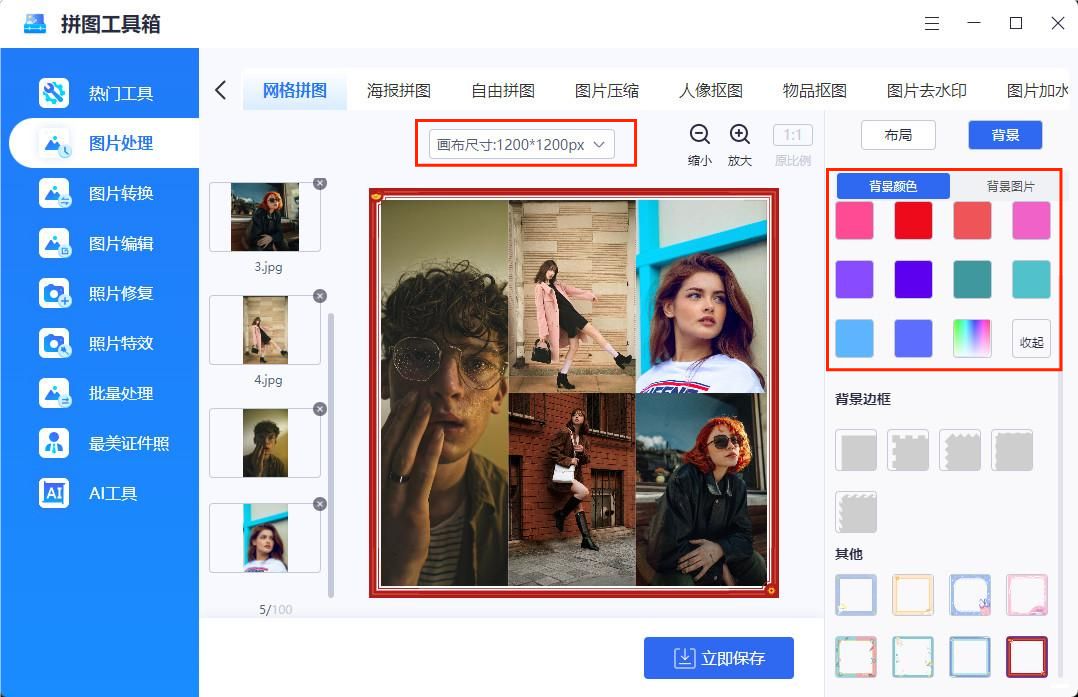Viewport: 1078px width, 697px height.
Task: Open the rainbow custom color picker
Action: [x=972, y=338]
